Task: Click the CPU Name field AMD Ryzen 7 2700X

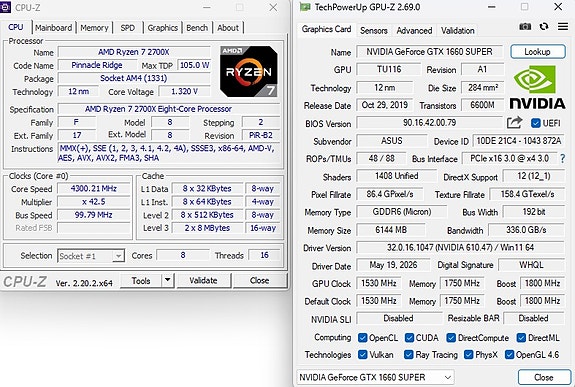Action: tap(134, 52)
